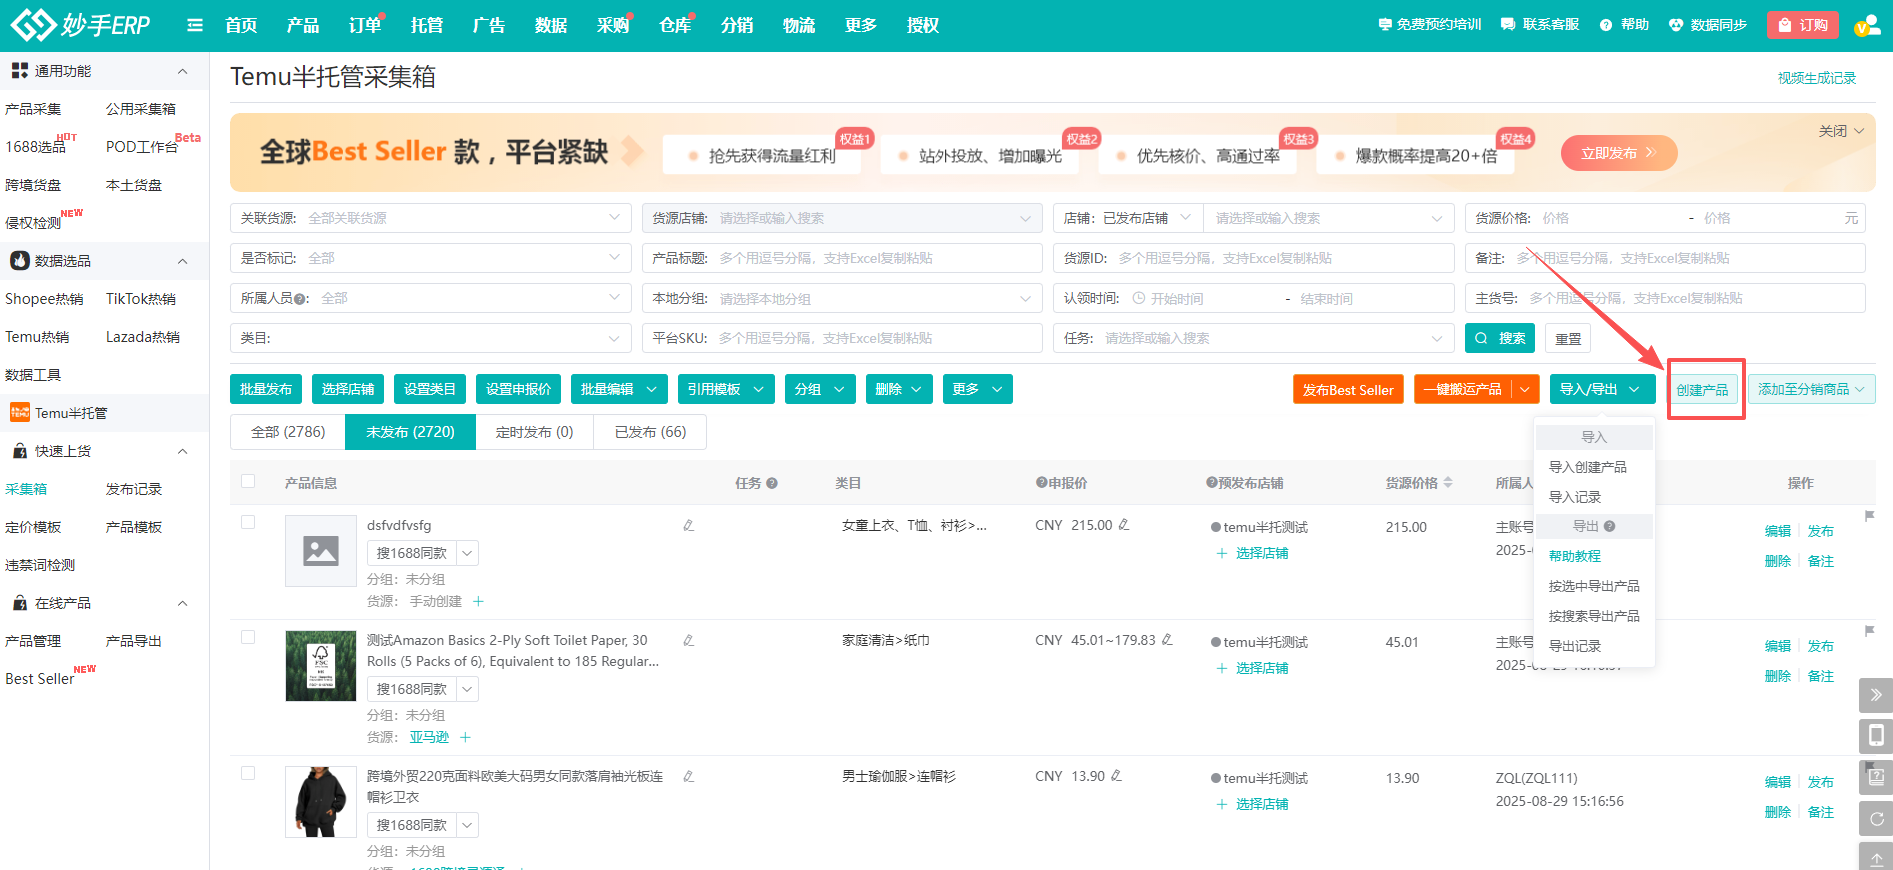Click 立即发布 on the banner
The width and height of the screenshot is (1893, 870).
(1618, 153)
